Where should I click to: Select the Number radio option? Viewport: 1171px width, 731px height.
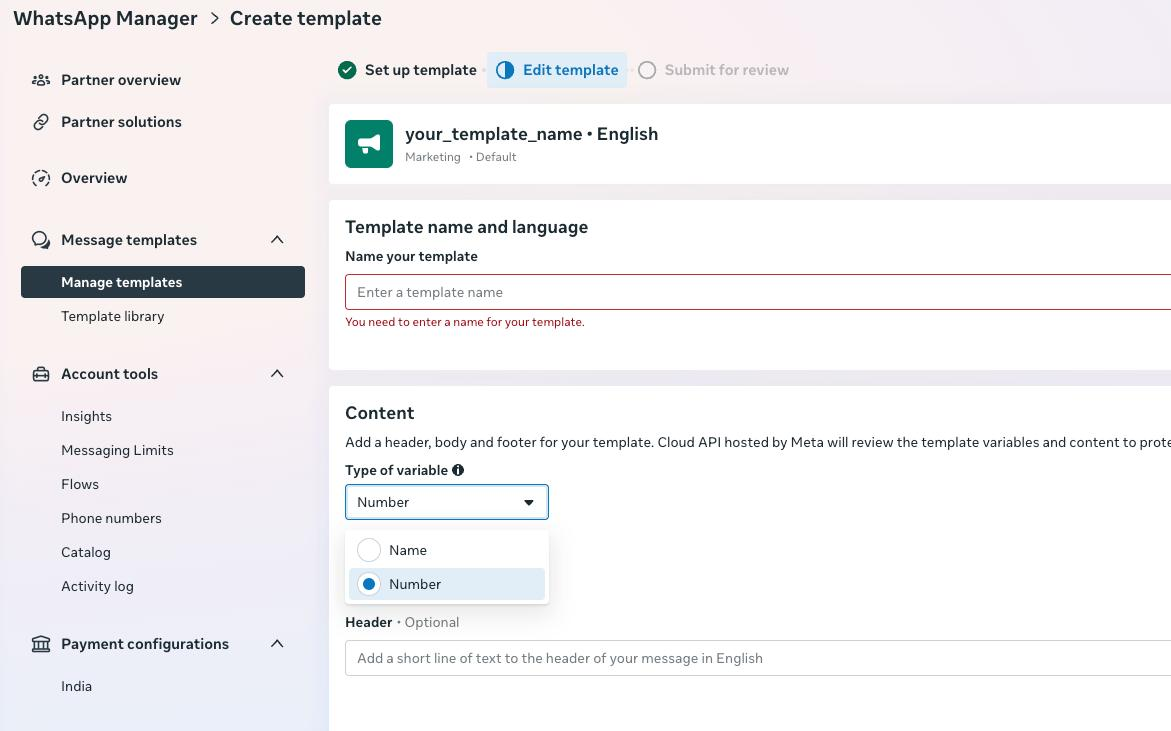coord(369,584)
